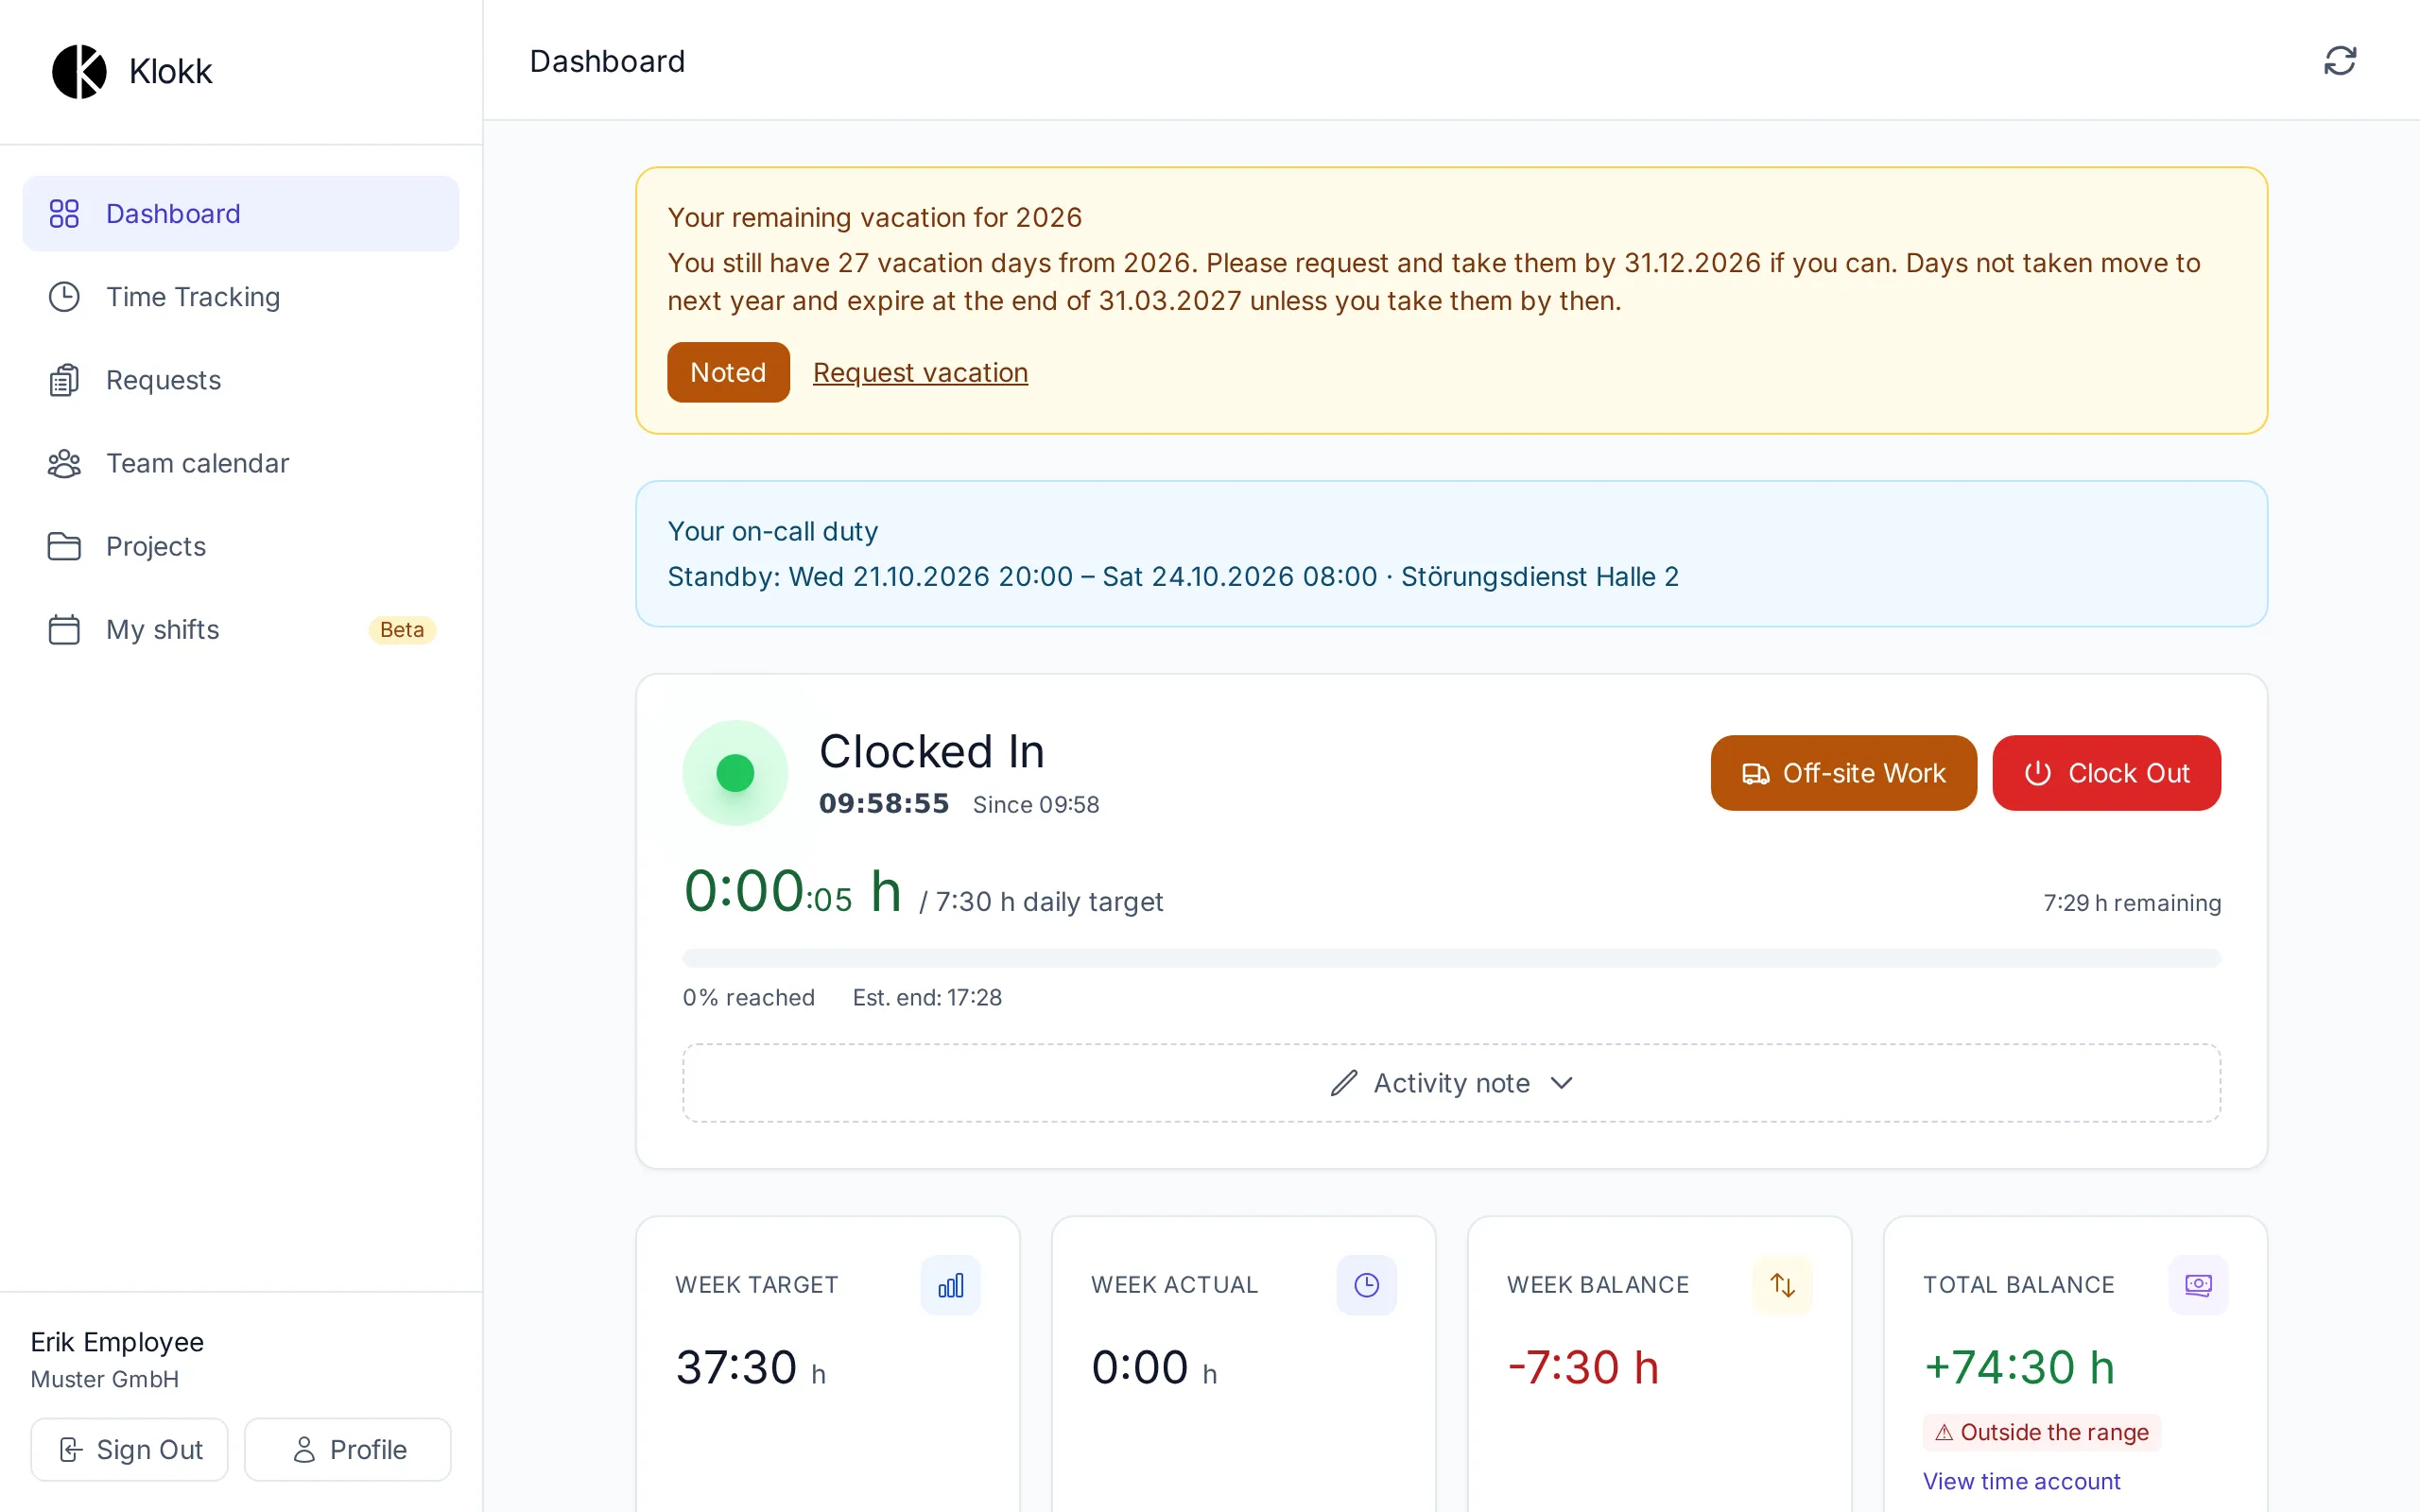
Task: Click the green clocked-in status indicator
Action: click(x=735, y=773)
